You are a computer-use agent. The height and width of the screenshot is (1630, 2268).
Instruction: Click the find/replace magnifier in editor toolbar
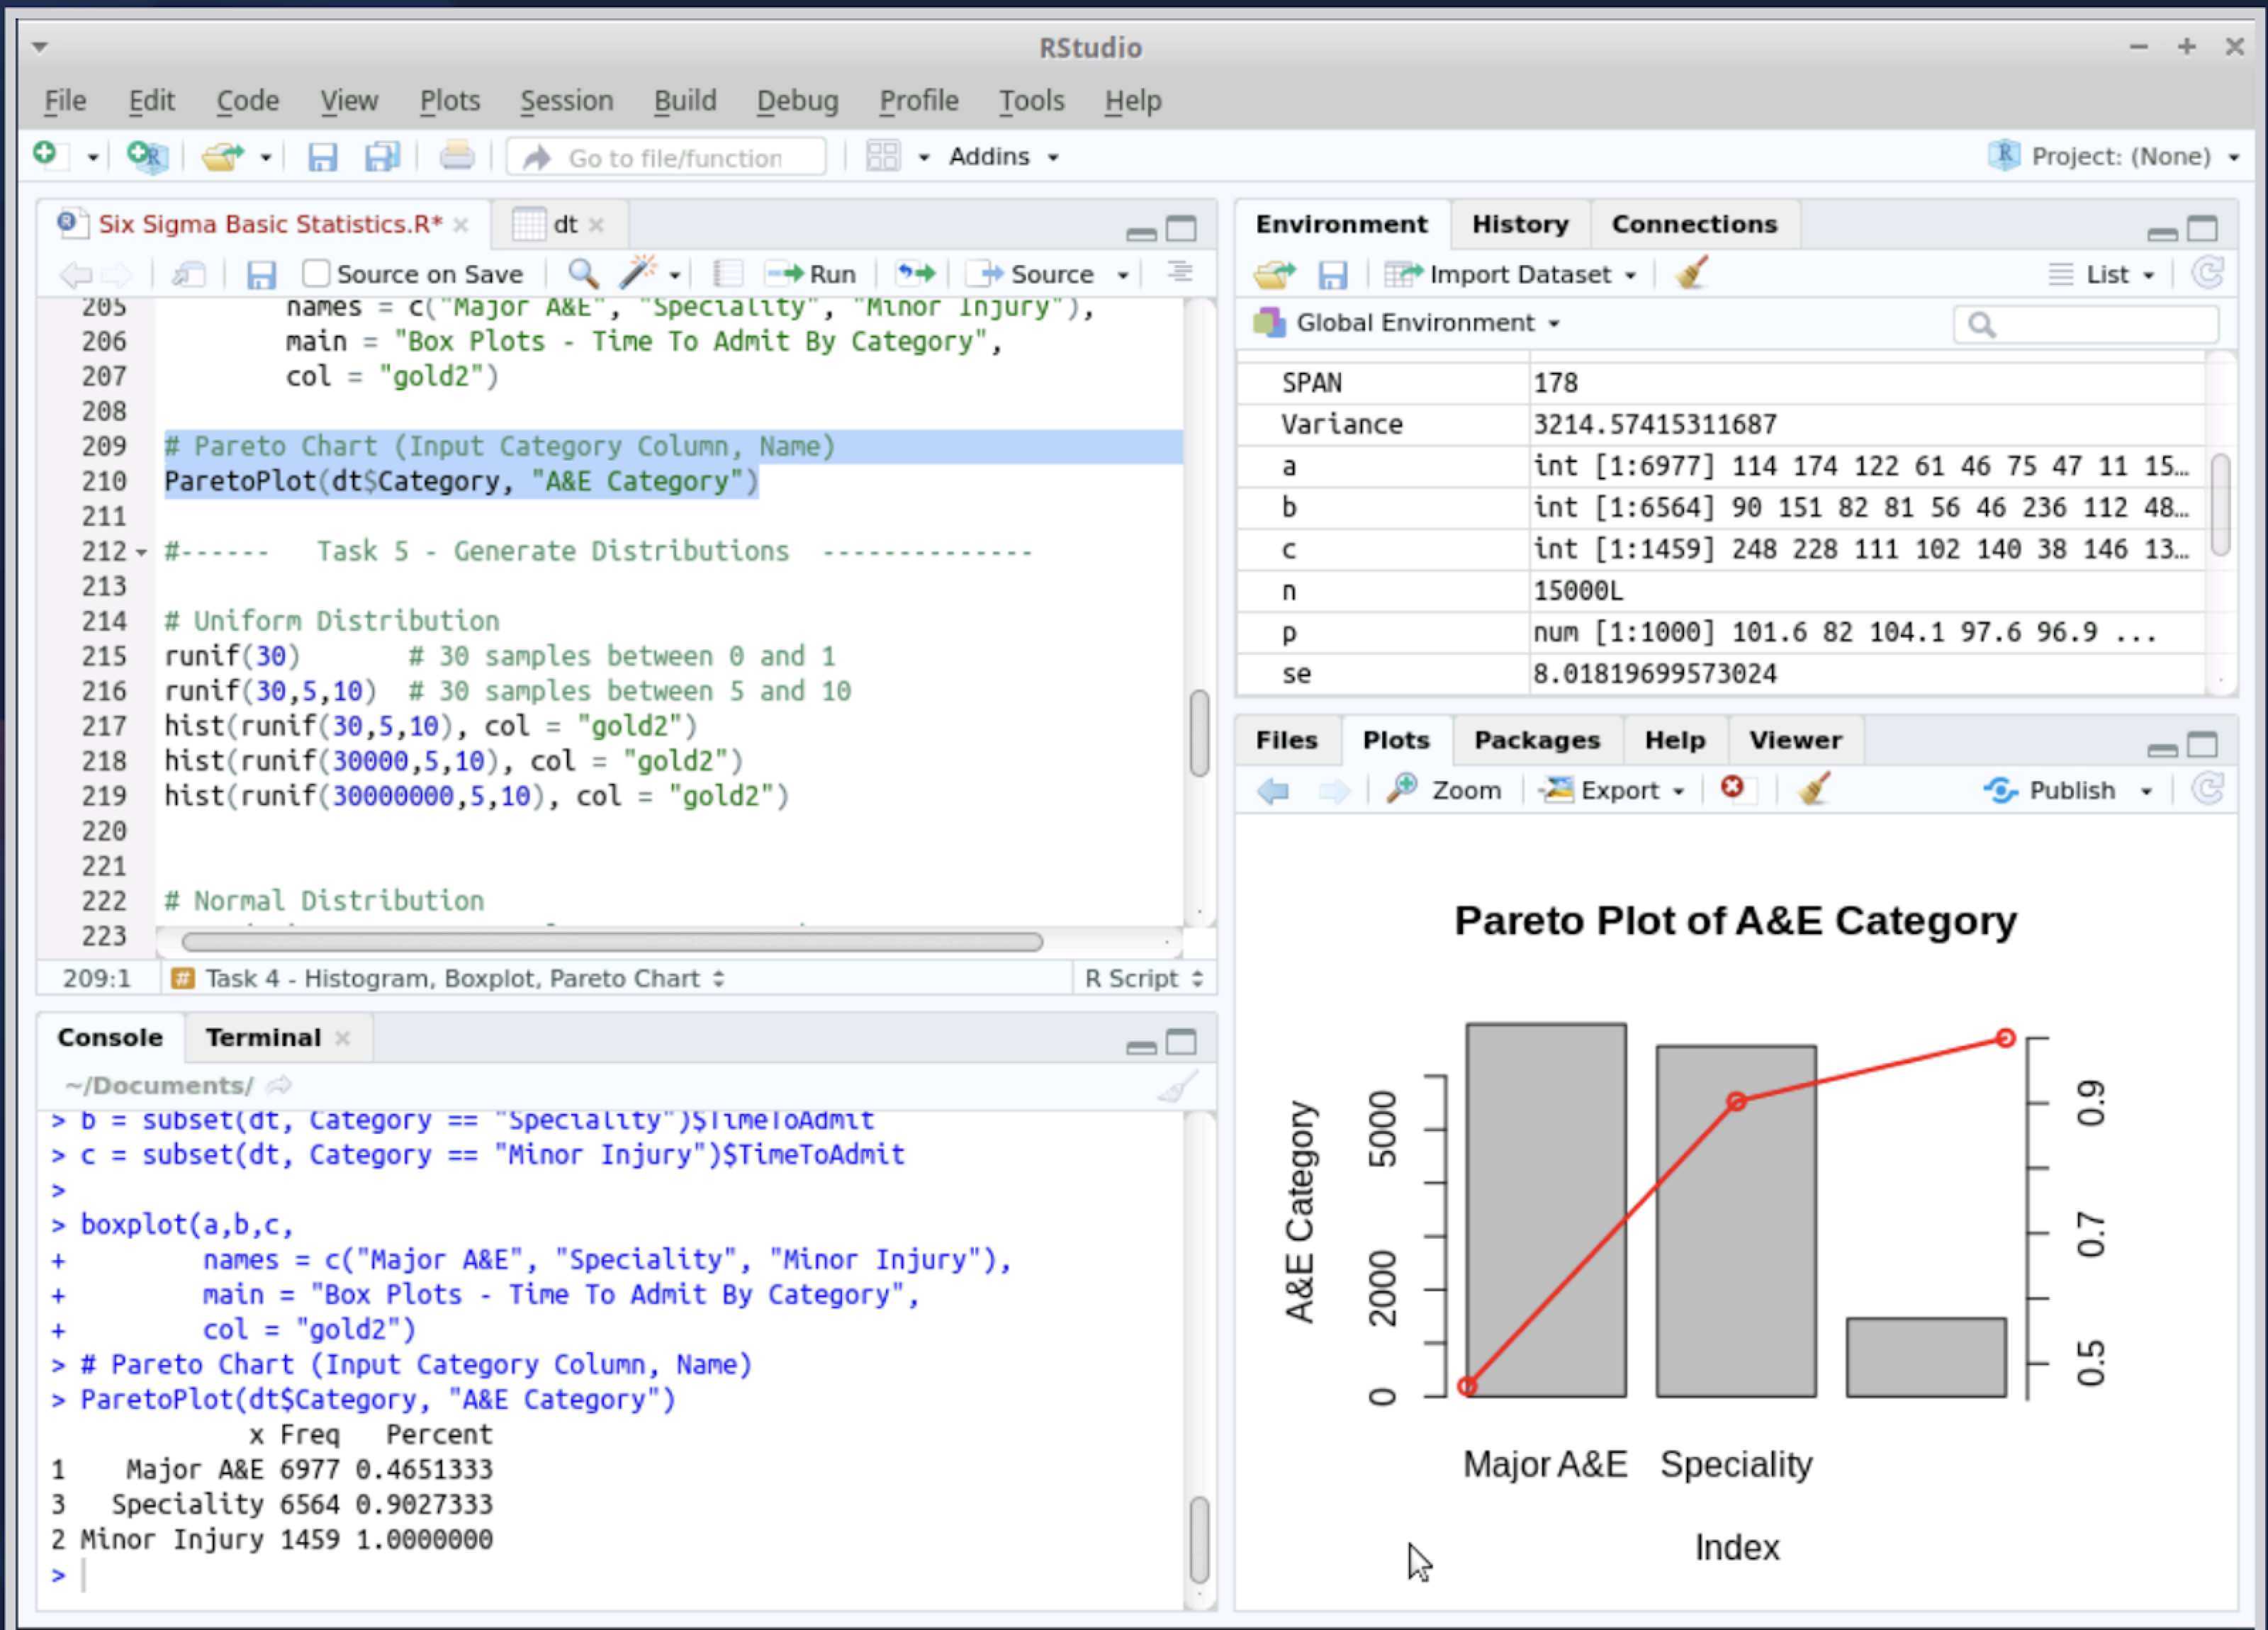[583, 273]
